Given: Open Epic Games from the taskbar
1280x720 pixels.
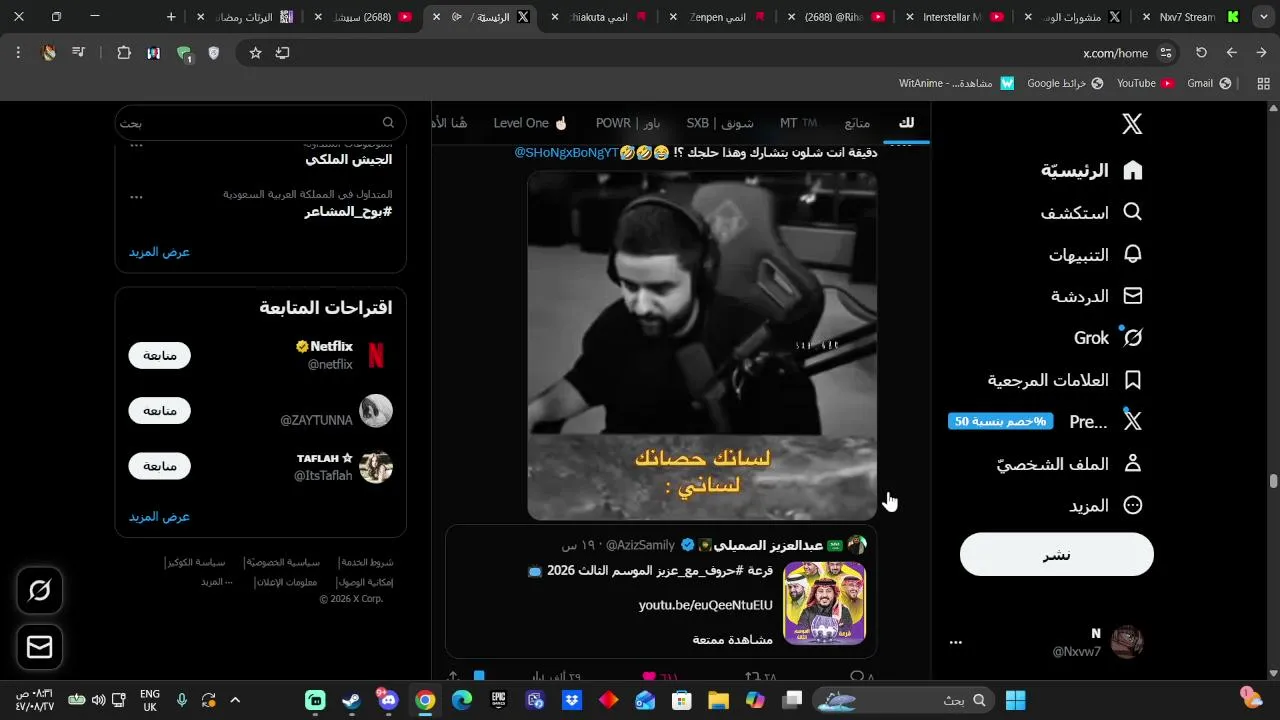Looking at the screenshot, I should (498, 700).
